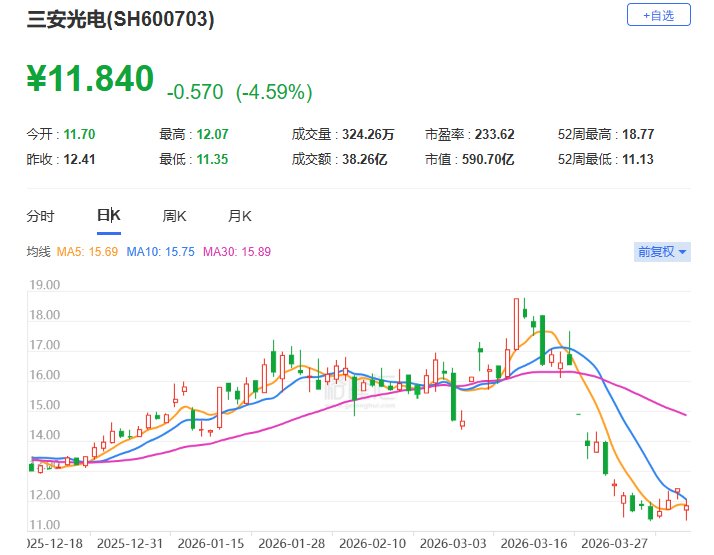714x555 pixels.
Task: Click the 2026-02-10 date axis label
Action: coord(372,544)
